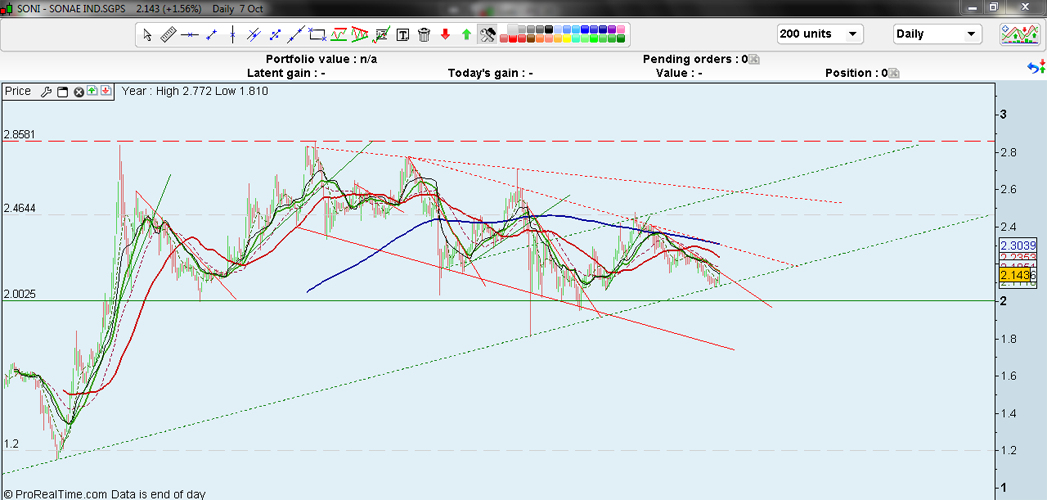Select the ruler measurement tool

168,34
